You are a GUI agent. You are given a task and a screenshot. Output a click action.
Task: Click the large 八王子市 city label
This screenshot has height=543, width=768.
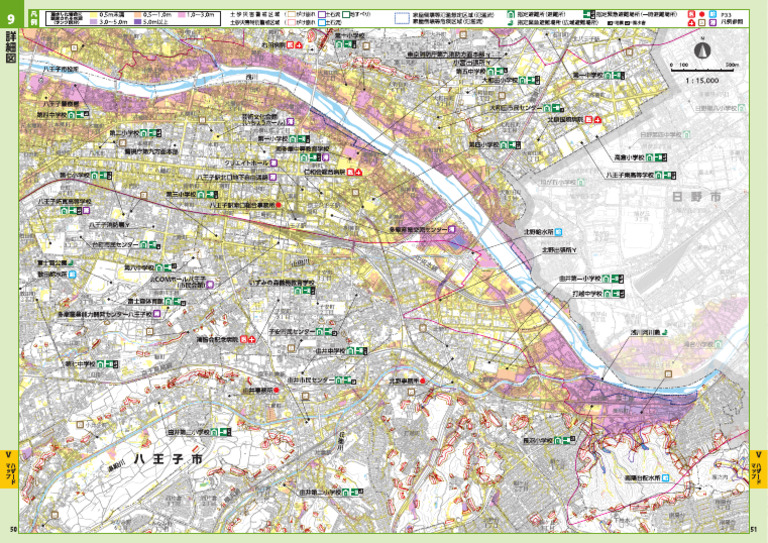(168, 459)
